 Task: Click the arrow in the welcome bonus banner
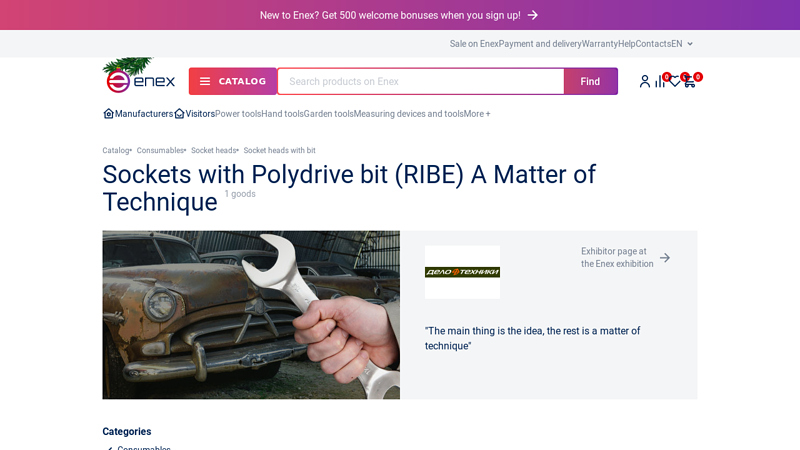(533, 15)
